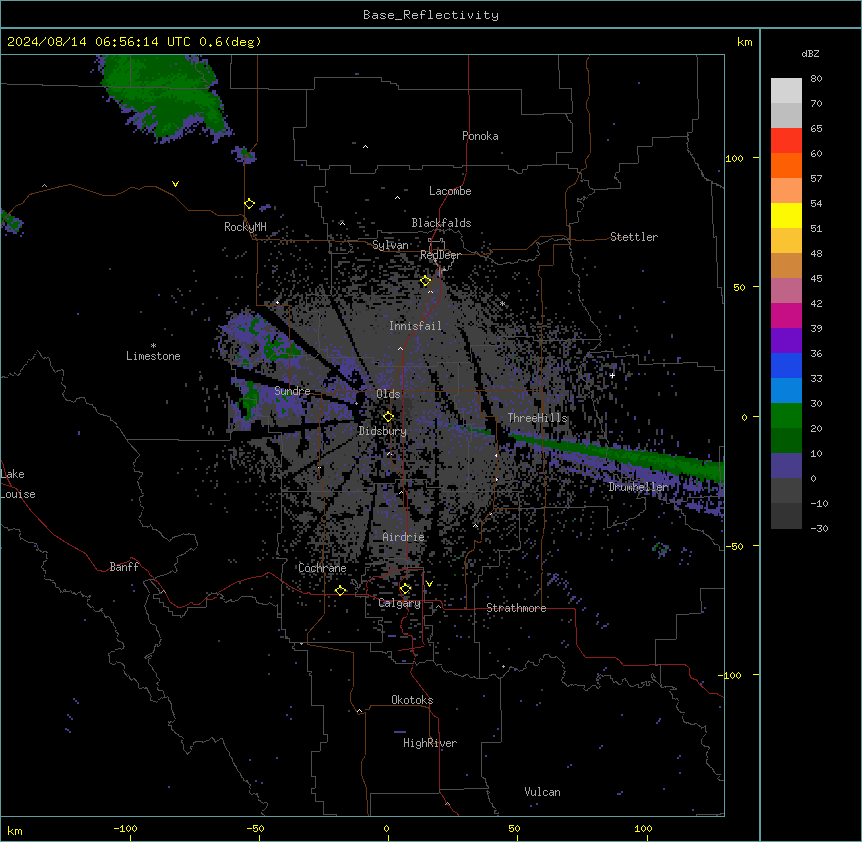Pick the light gray 70 dBZ legend swatch
This screenshot has height=842, width=862.
[786, 115]
